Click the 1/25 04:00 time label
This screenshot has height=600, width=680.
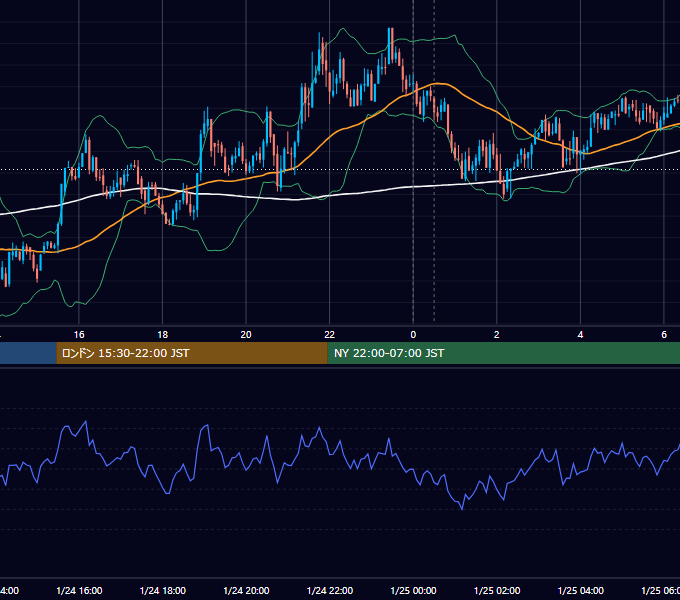coord(581,590)
